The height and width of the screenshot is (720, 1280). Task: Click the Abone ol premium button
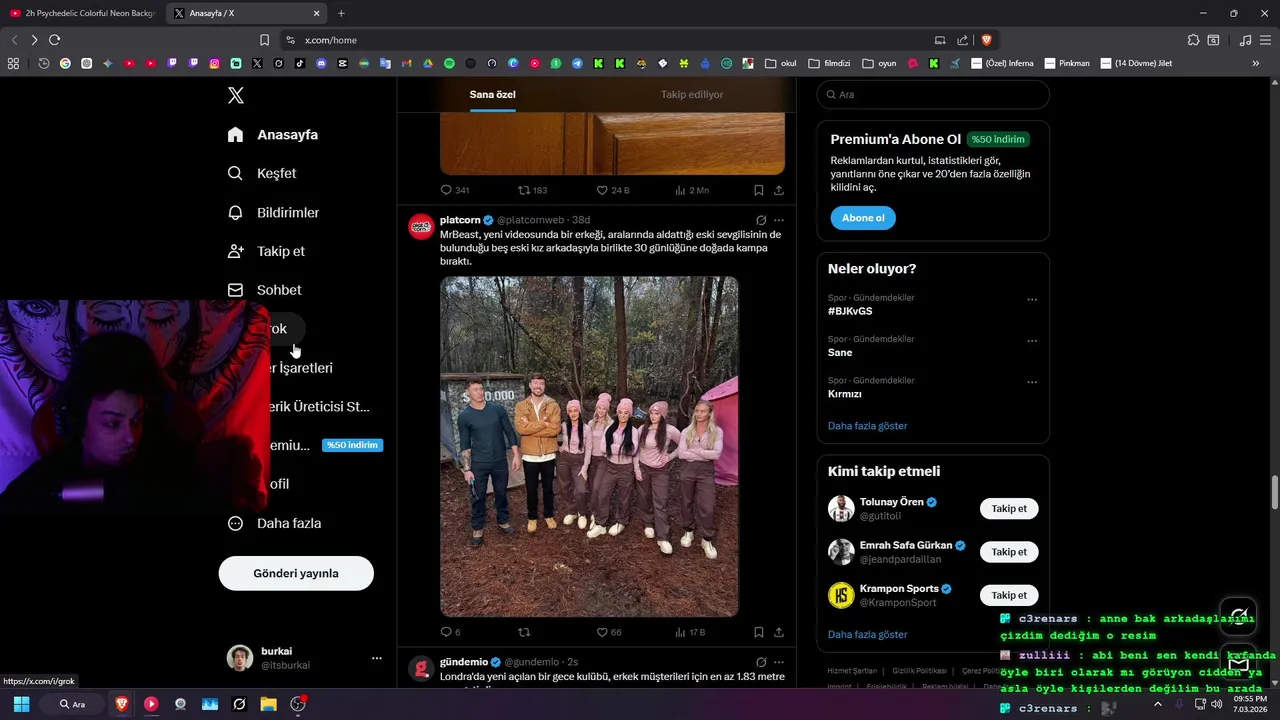pyautogui.click(x=863, y=218)
